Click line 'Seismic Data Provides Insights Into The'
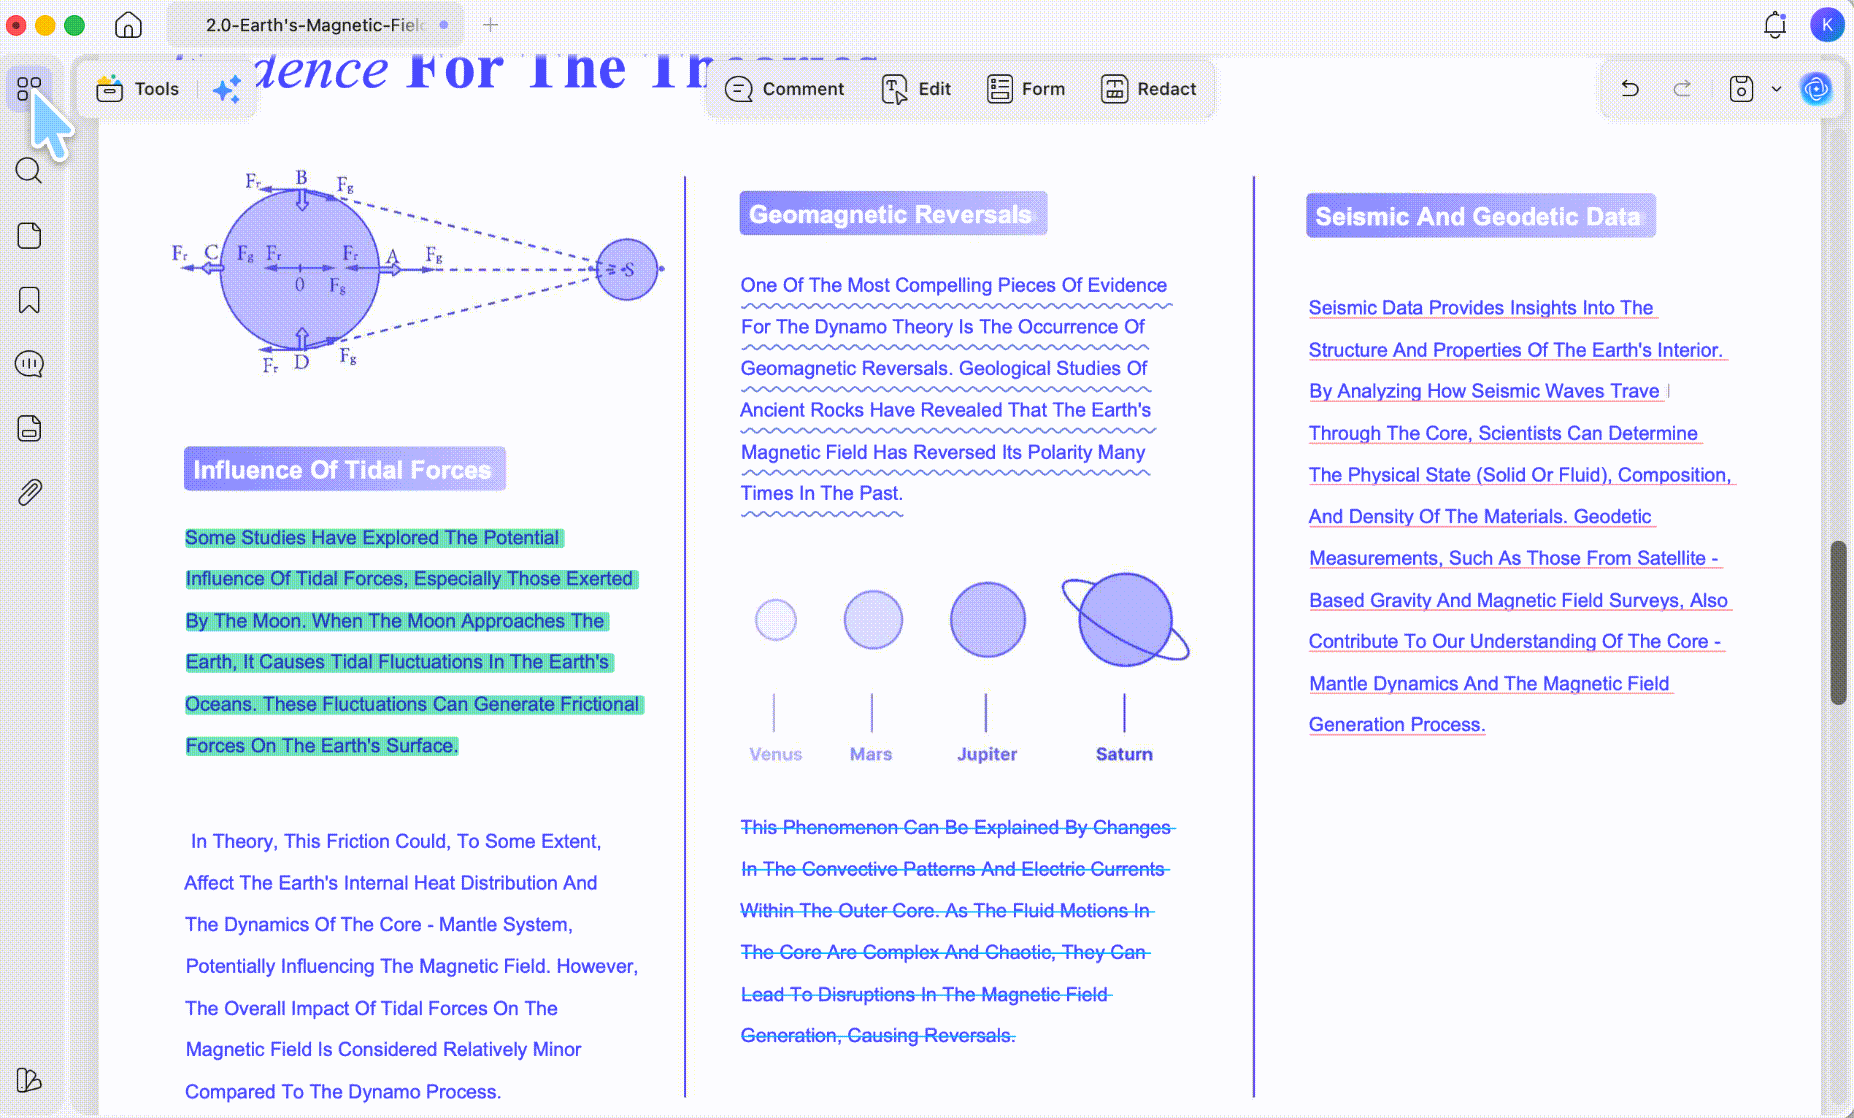 click(1482, 308)
